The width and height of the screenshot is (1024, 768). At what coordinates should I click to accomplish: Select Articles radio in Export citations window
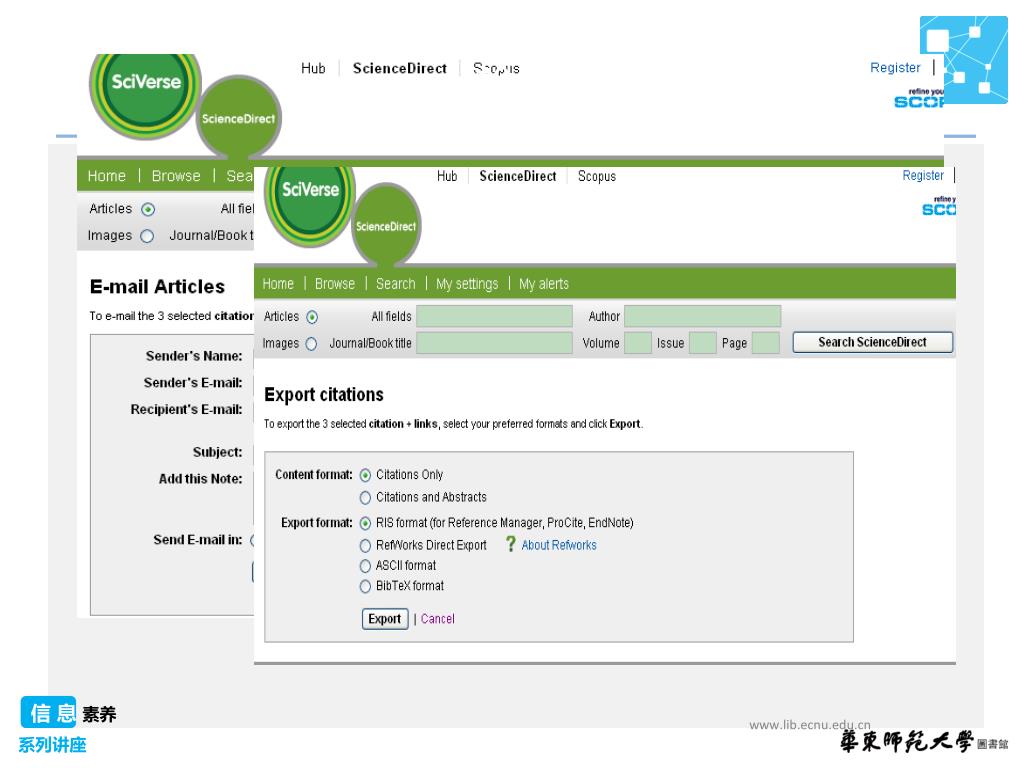(x=312, y=317)
